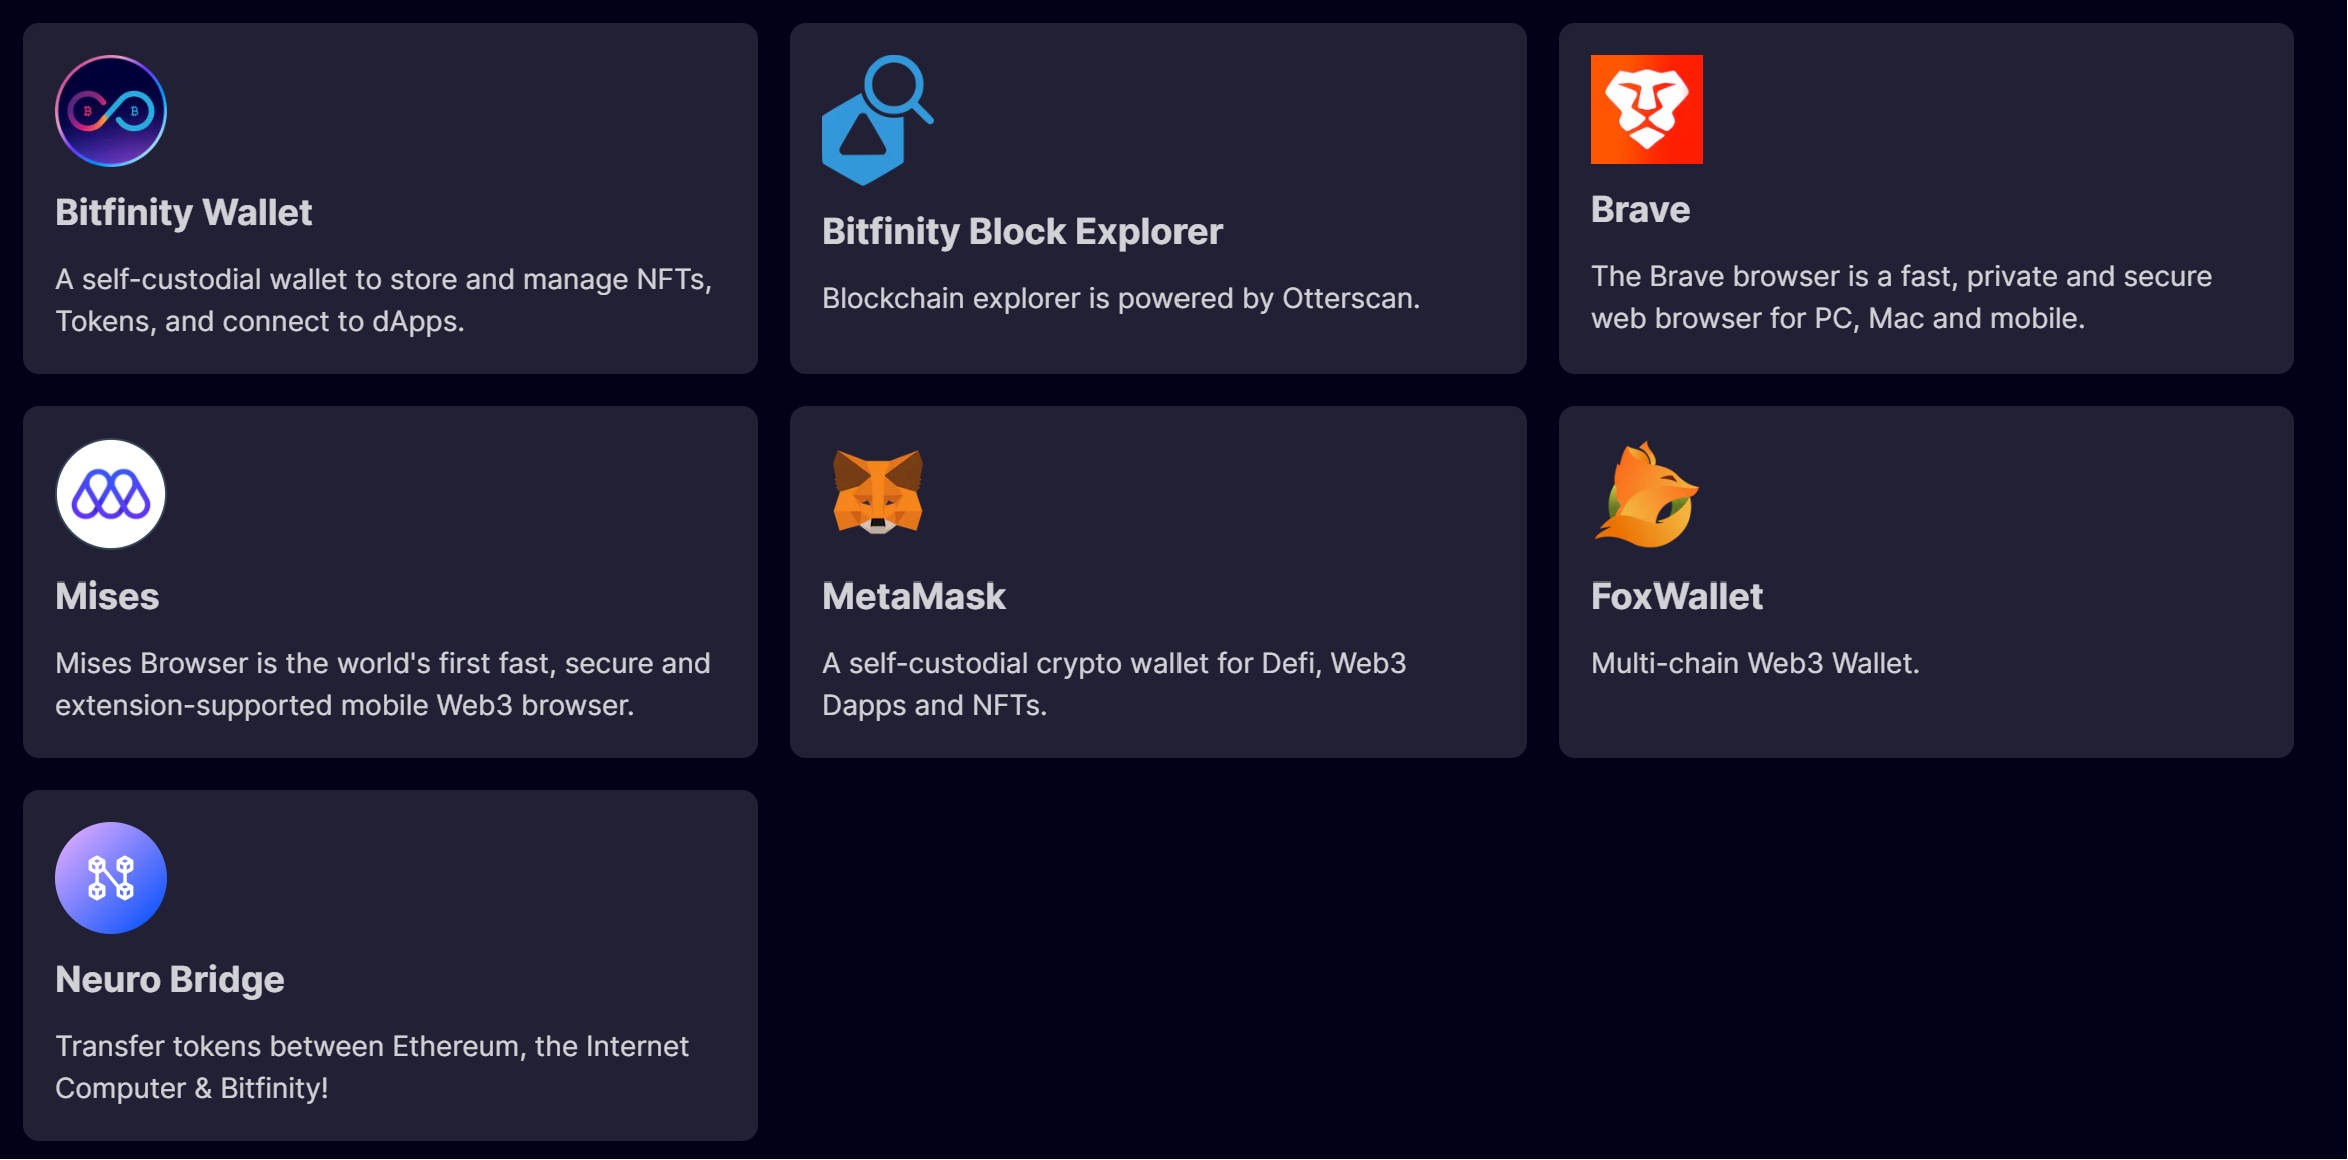The image size is (2348, 1160).
Task: Select the Brave heading text
Action: coord(1640,209)
